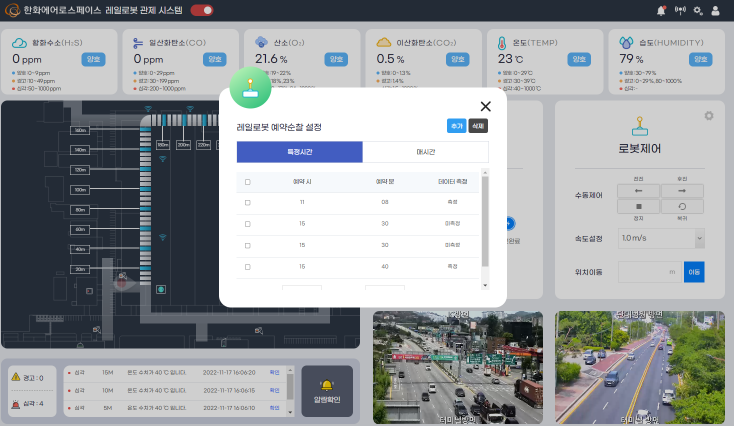734x426 pixels.
Task: Open robot control panel gear settings
Action: 709,116
